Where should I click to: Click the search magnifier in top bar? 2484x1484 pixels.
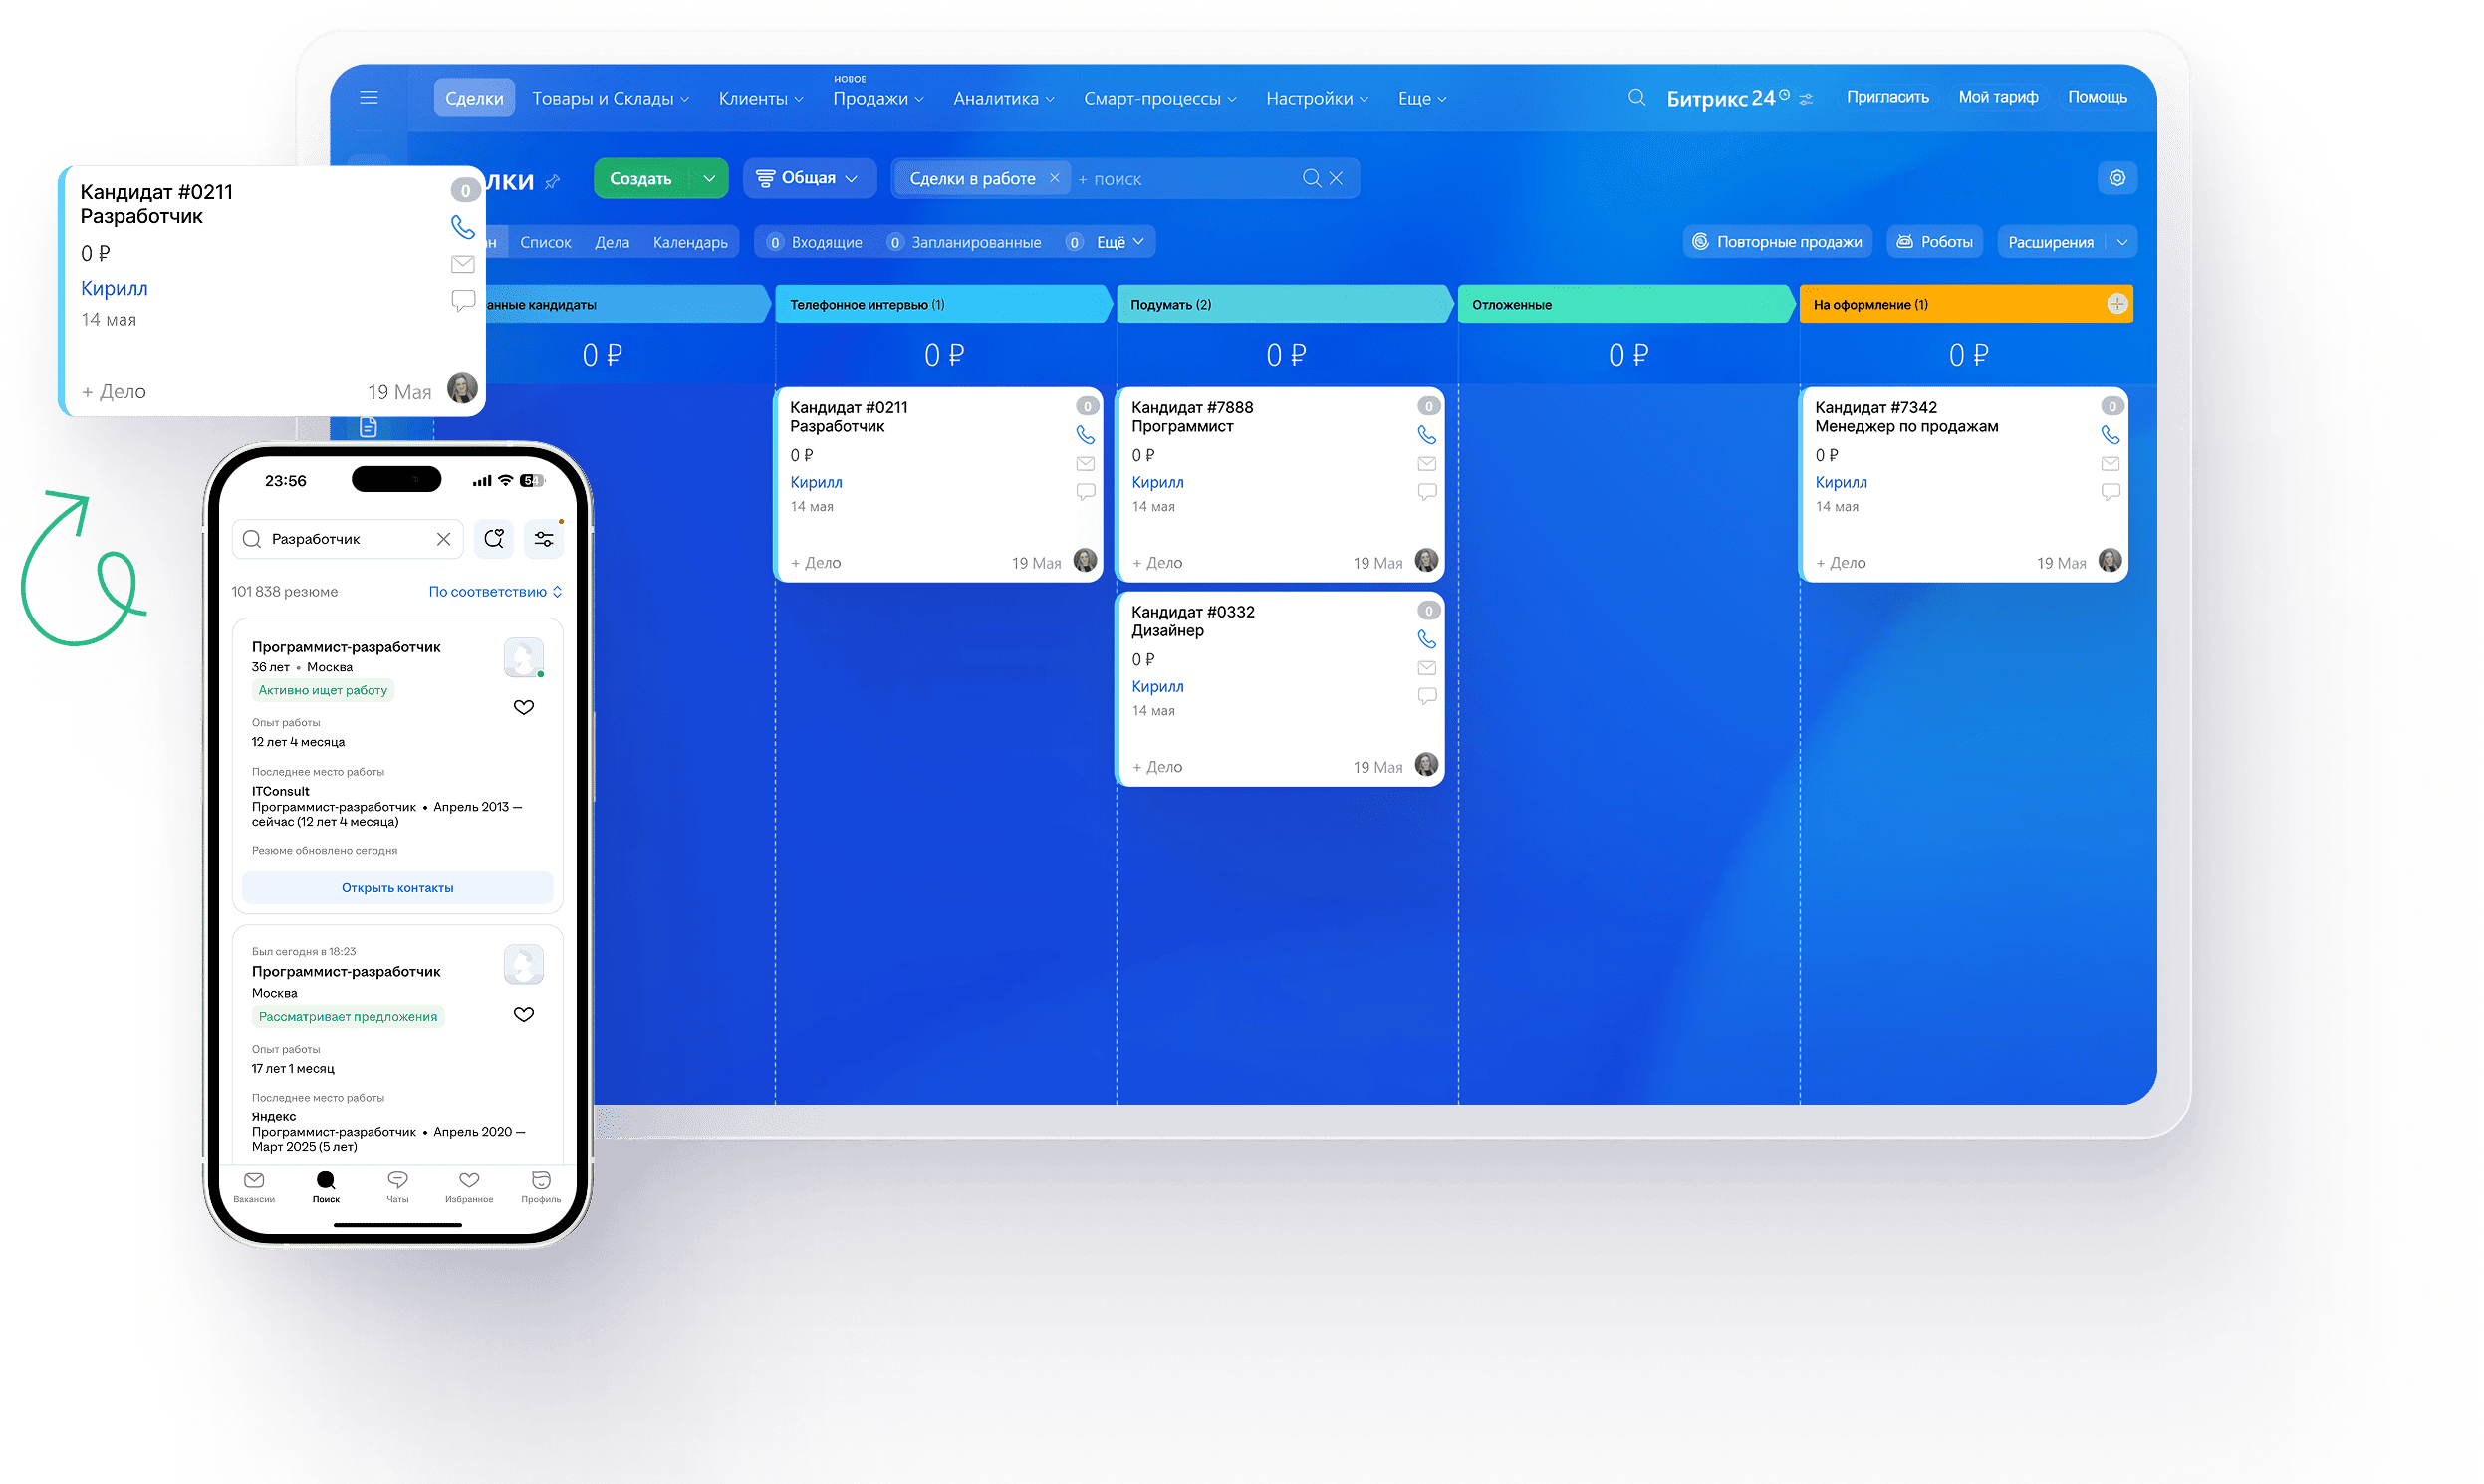[1637, 97]
